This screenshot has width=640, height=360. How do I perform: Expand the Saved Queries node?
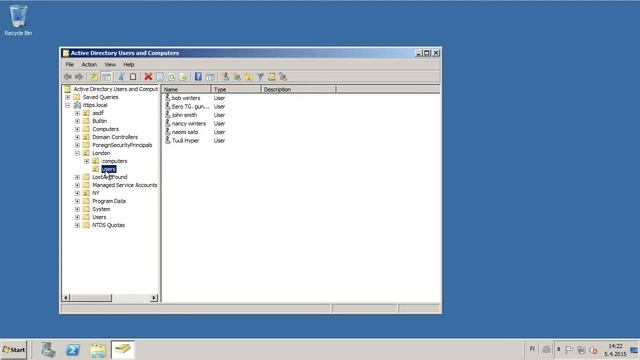(x=68, y=97)
